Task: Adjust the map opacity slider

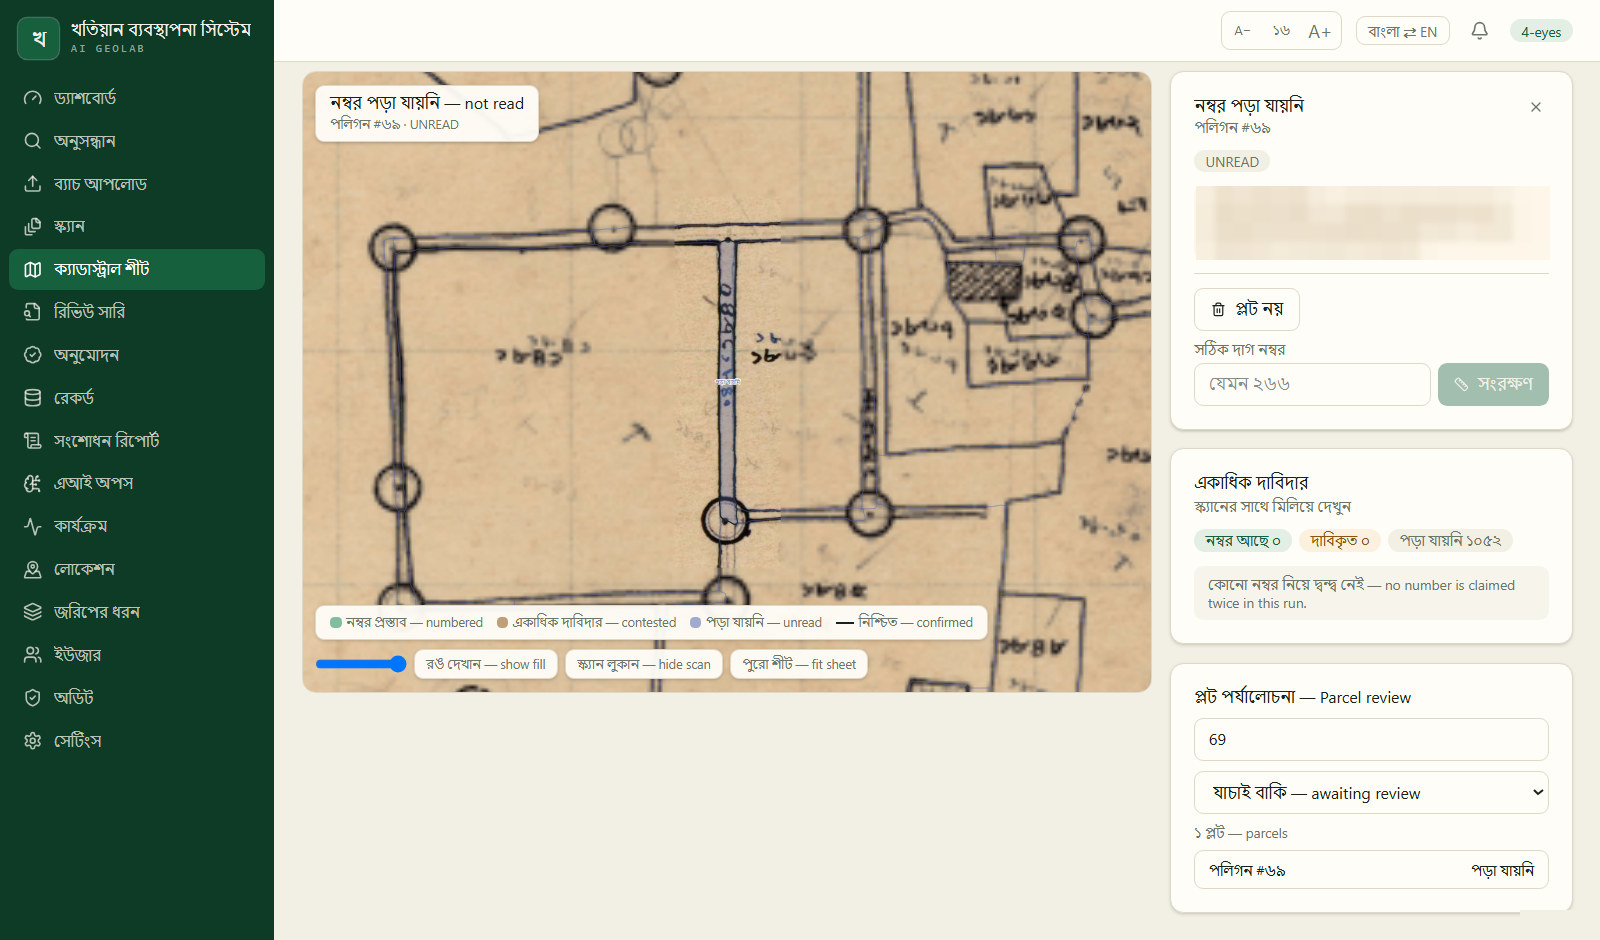Action: tap(361, 664)
